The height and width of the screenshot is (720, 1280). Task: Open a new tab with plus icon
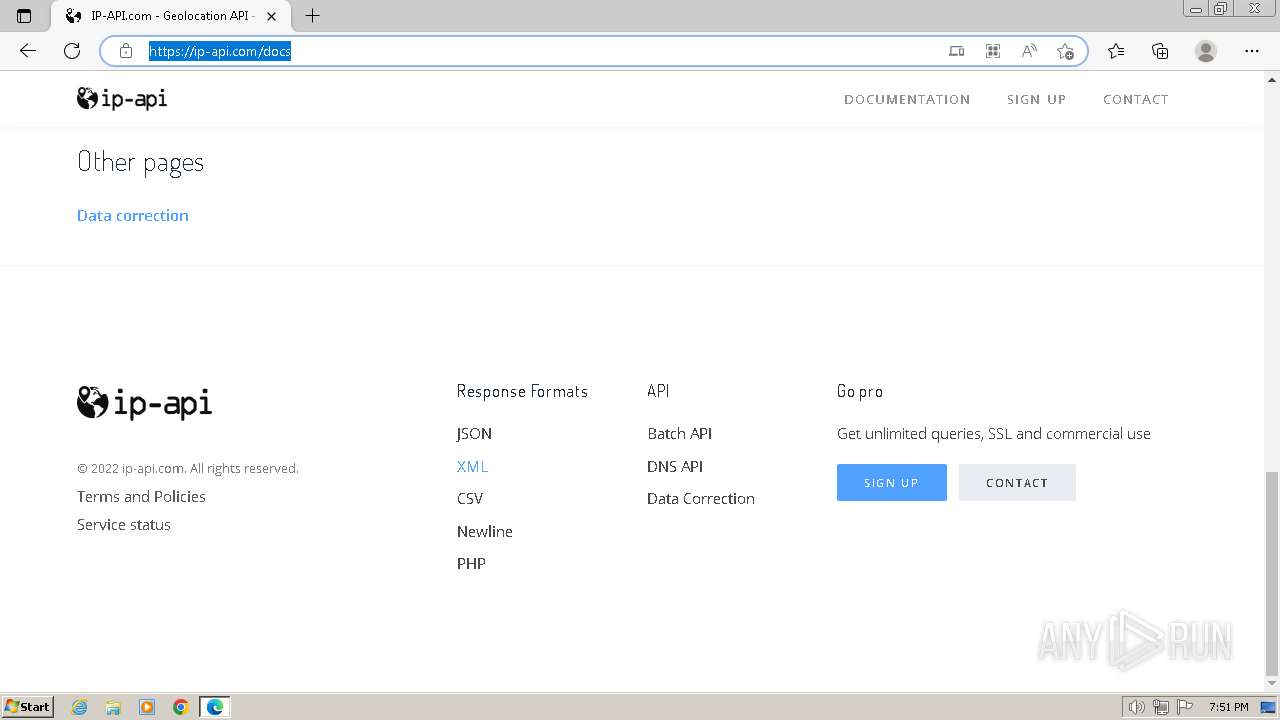tap(312, 16)
